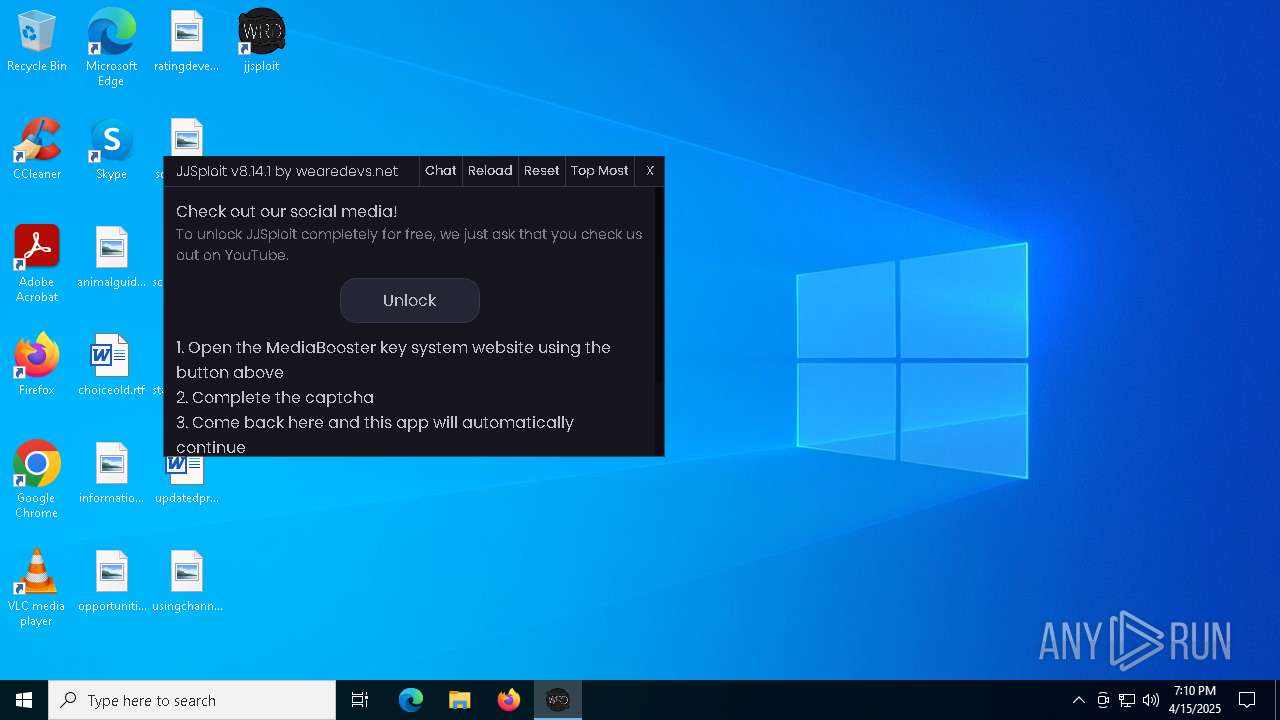This screenshot has height=720, width=1280.
Task: Show hidden system tray icons
Action: [x=1078, y=700]
